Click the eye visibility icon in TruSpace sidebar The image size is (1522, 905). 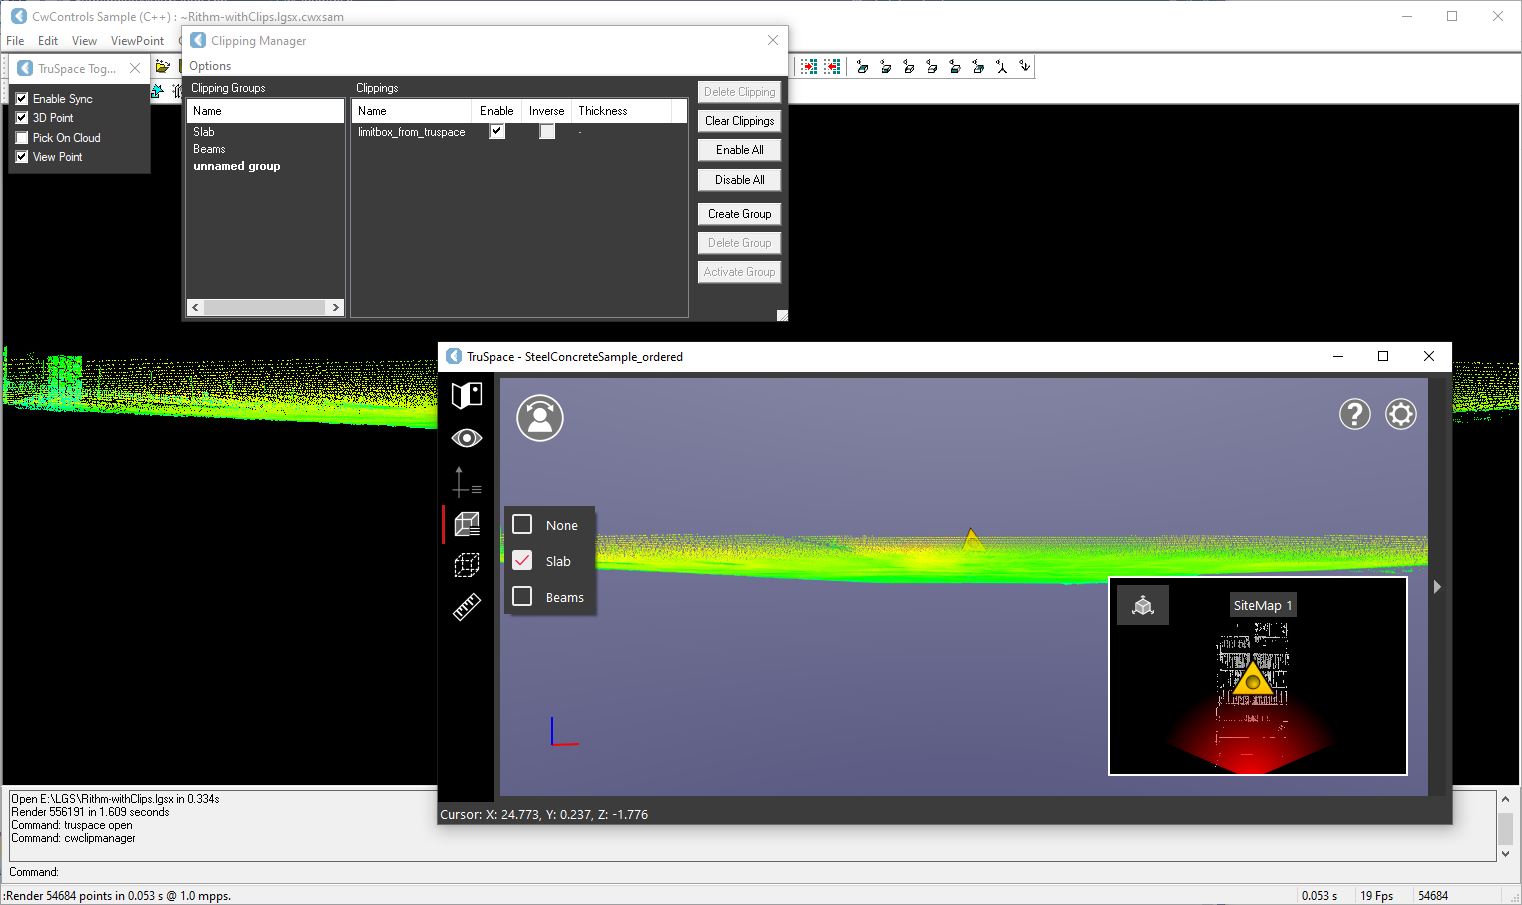[466, 438]
